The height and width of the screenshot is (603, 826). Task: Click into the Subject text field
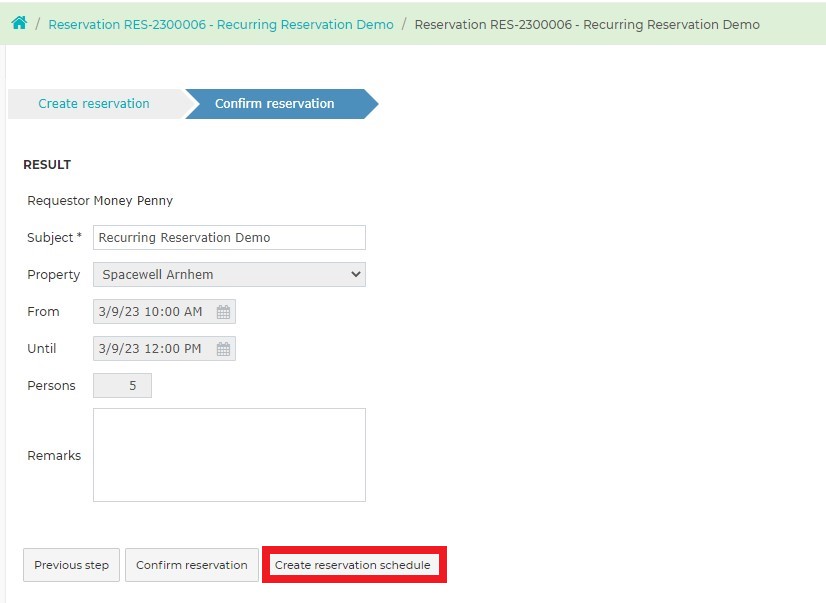[229, 238]
